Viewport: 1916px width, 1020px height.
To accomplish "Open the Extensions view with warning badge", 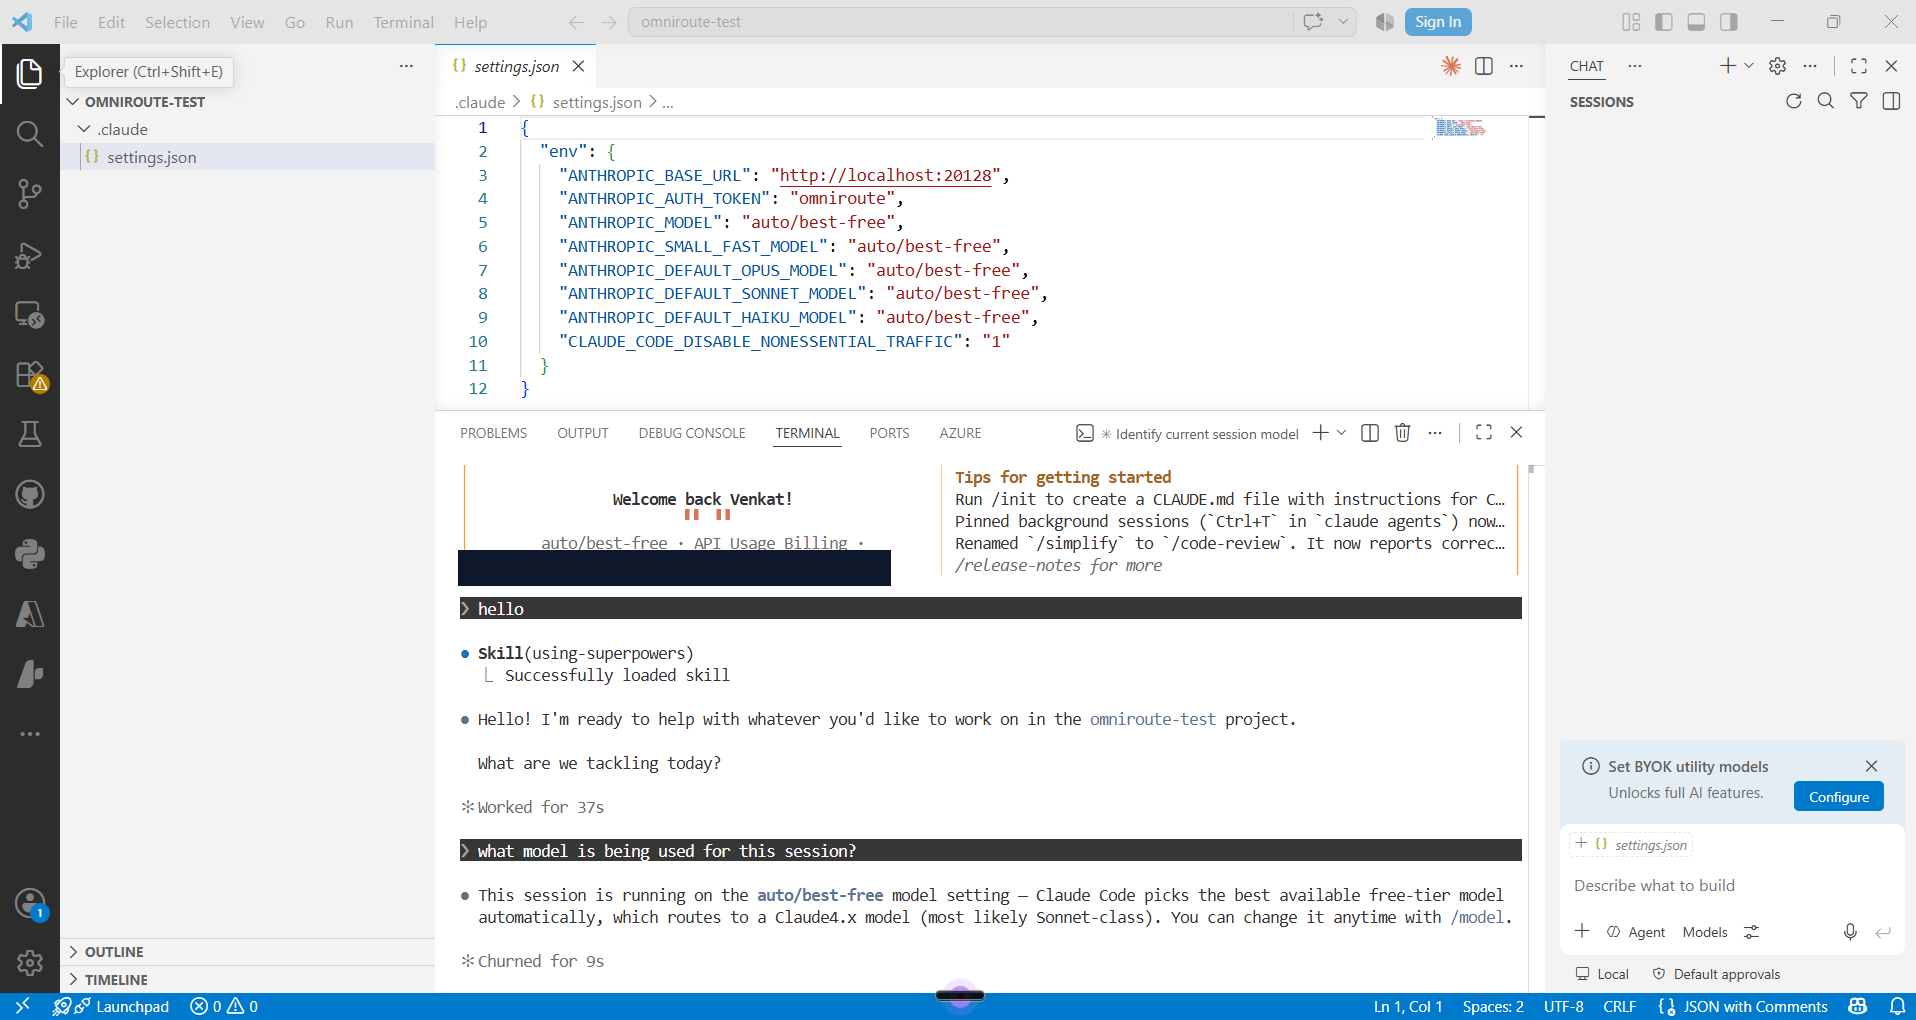I will click(x=29, y=375).
